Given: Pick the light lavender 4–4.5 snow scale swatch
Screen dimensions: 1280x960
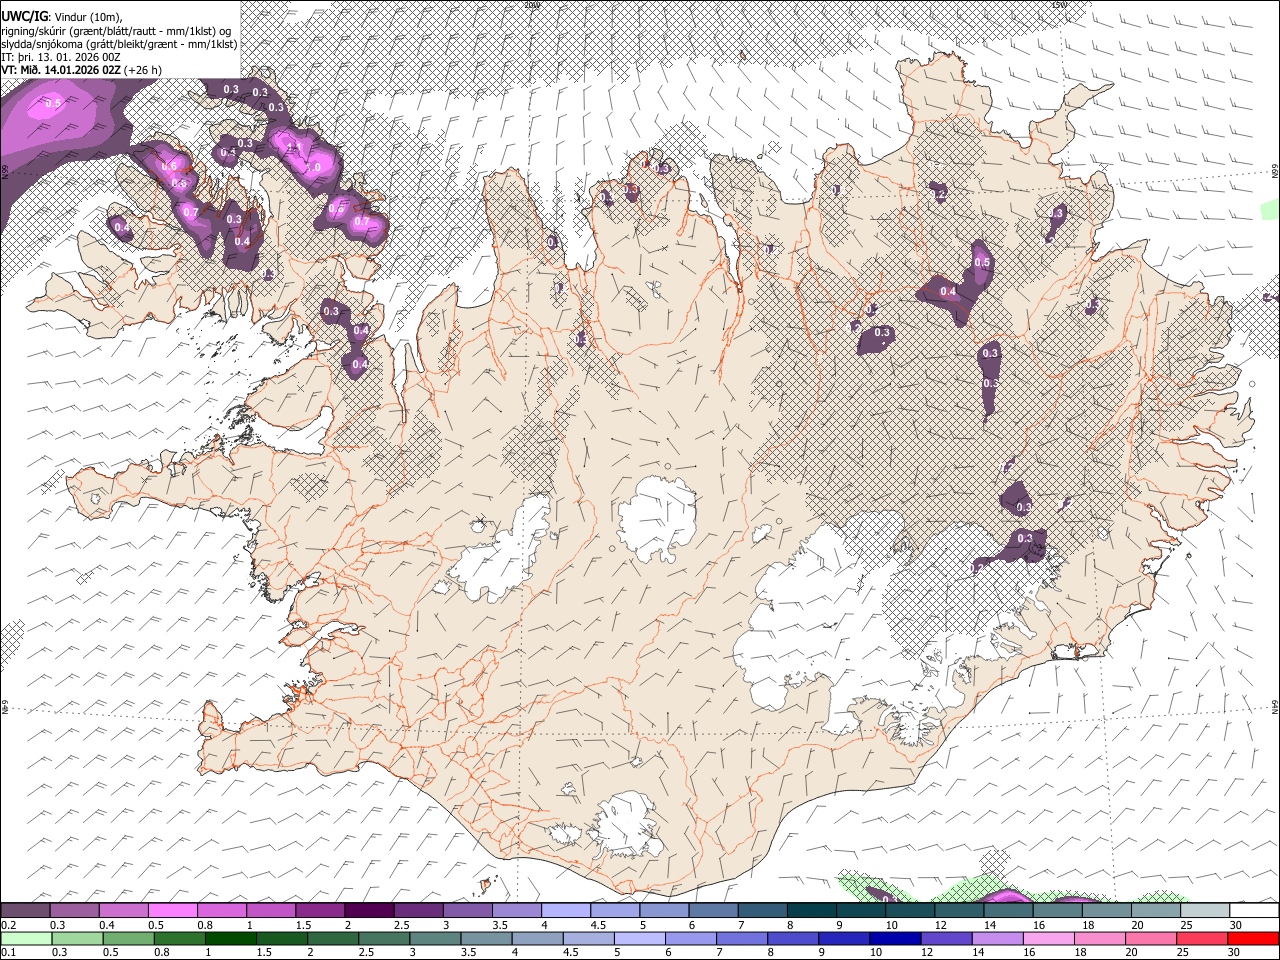Looking at the screenshot, I should (x=565, y=910).
